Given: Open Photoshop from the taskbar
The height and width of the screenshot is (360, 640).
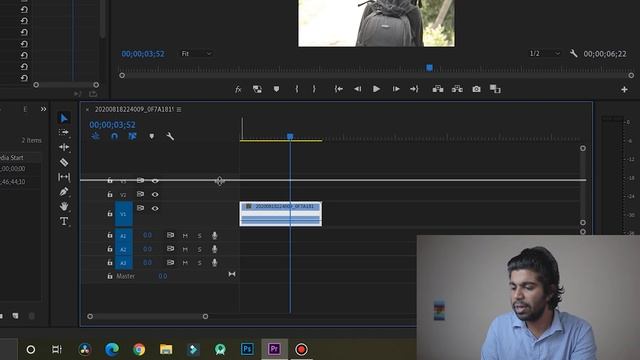Looking at the screenshot, I should [x=247, y=349].
